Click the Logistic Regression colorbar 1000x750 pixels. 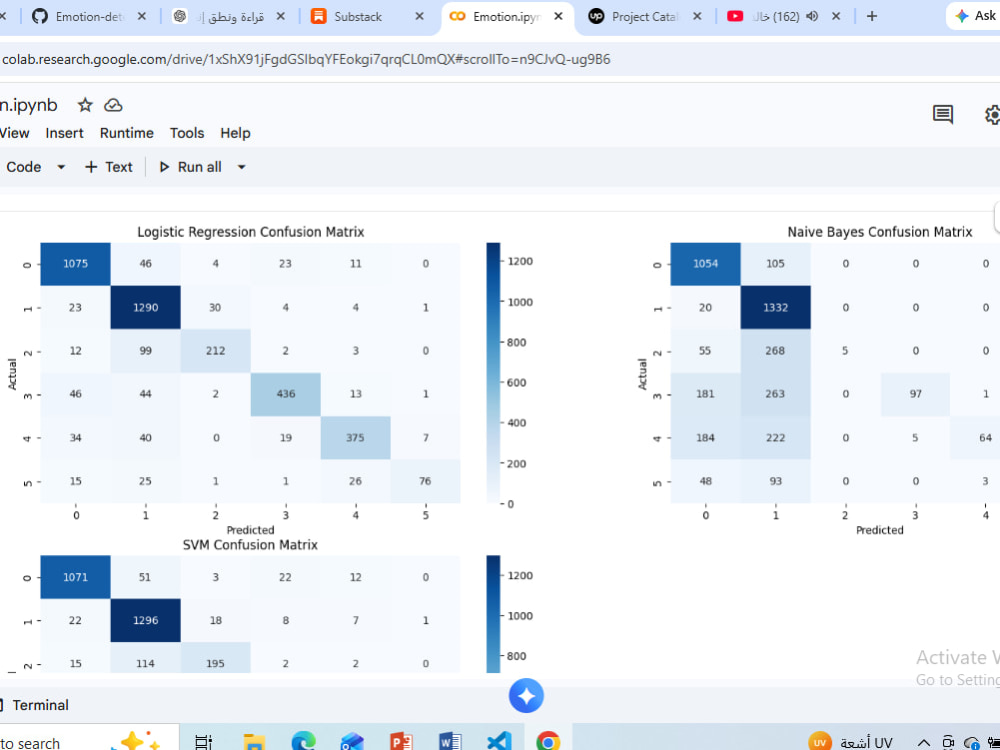pos(493,373)
